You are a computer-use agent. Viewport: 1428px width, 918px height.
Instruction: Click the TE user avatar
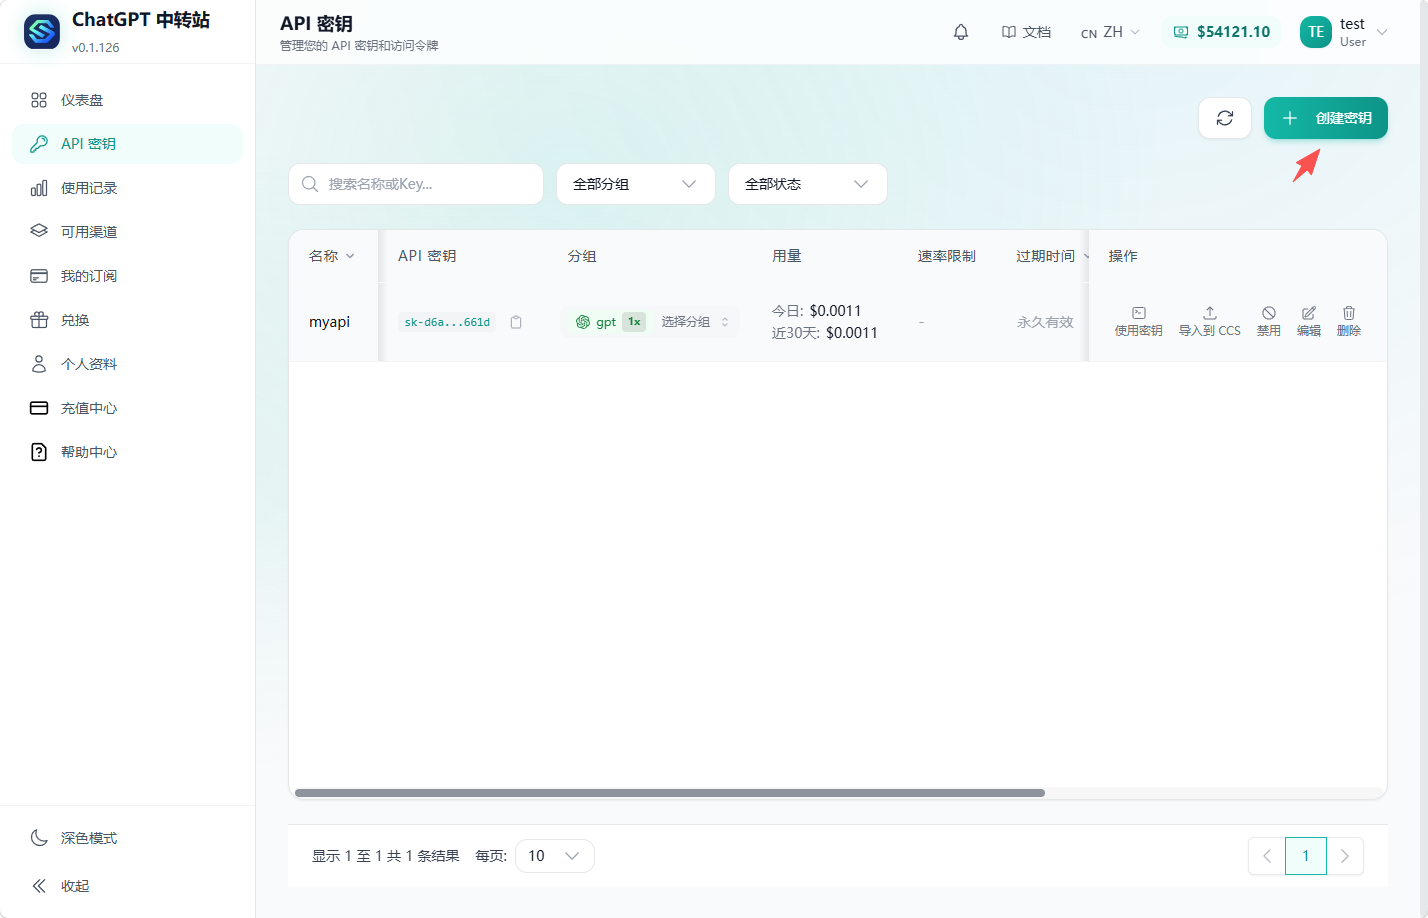(x=1316, y=32)
